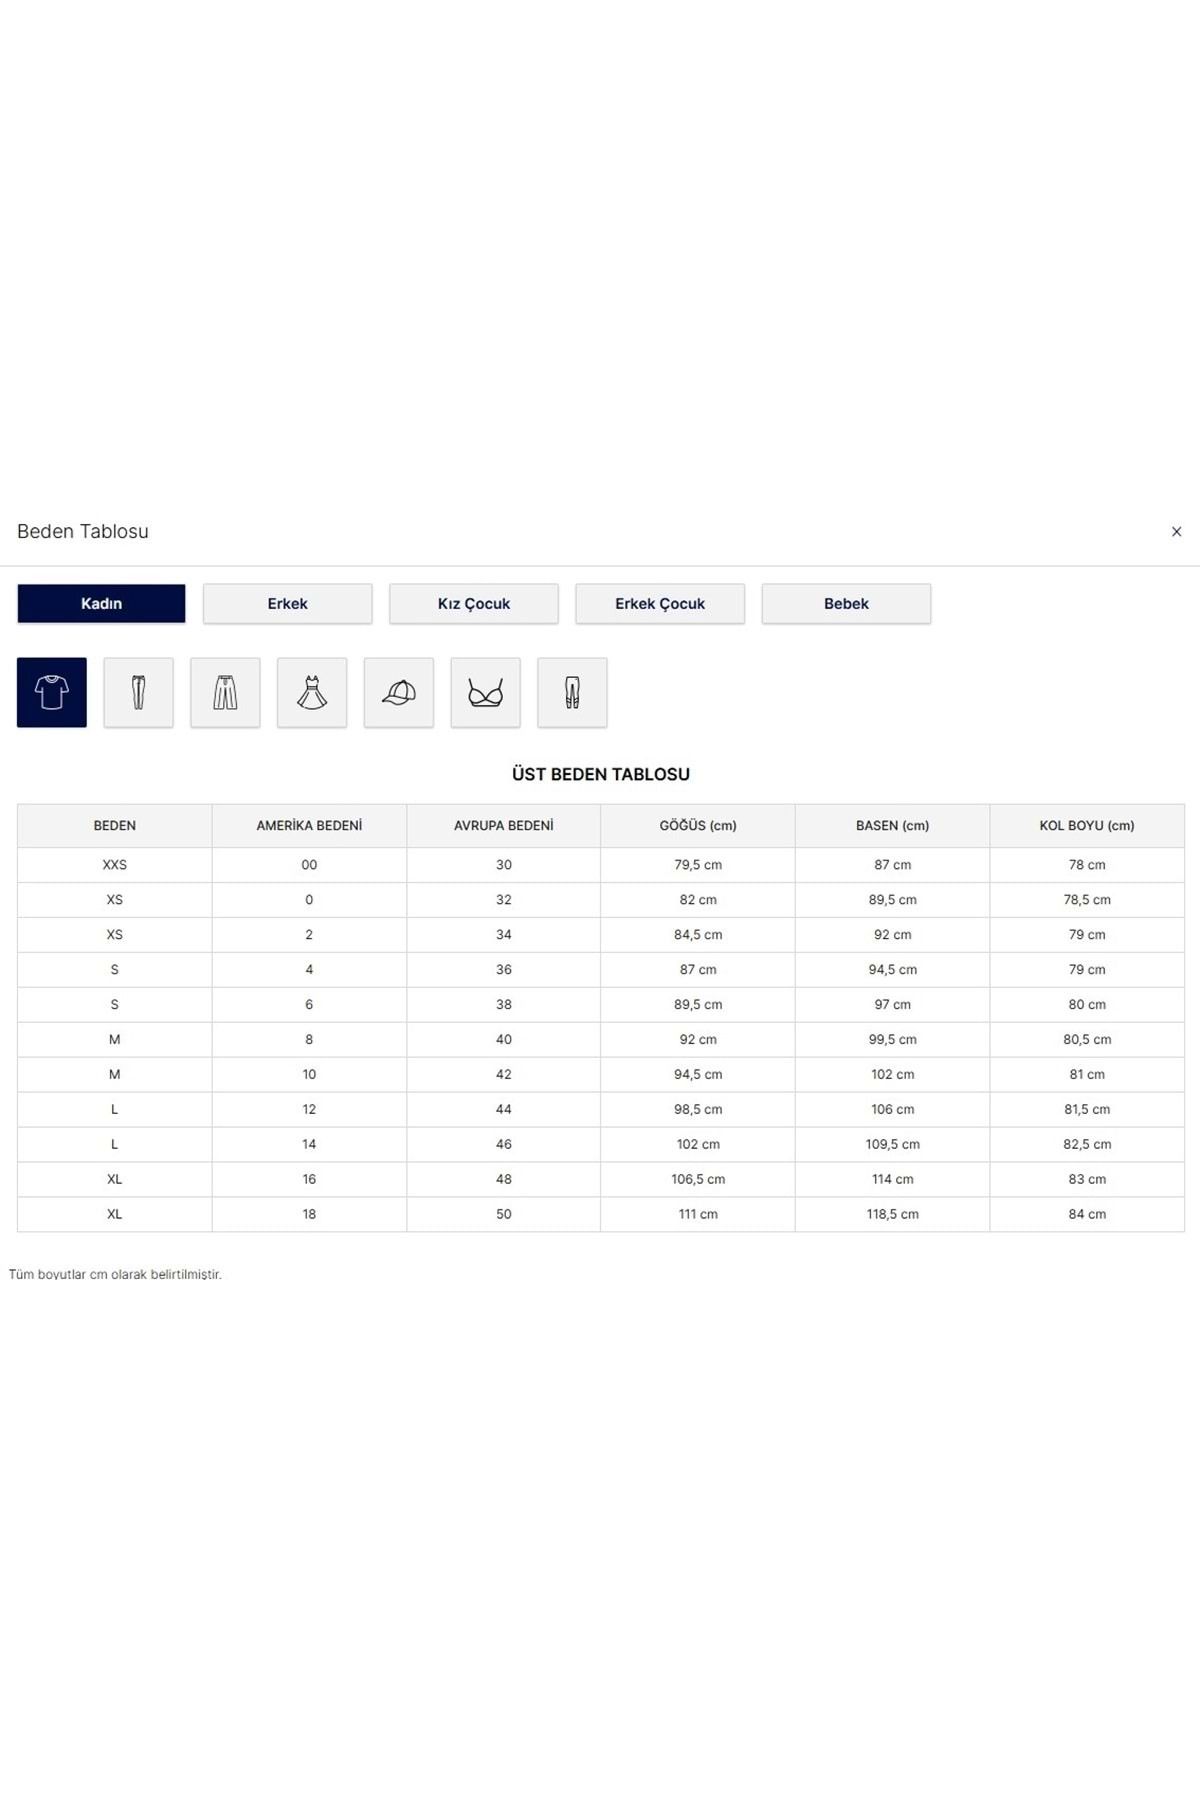Open the Erkek Çocuk tab

pos(660,603)
